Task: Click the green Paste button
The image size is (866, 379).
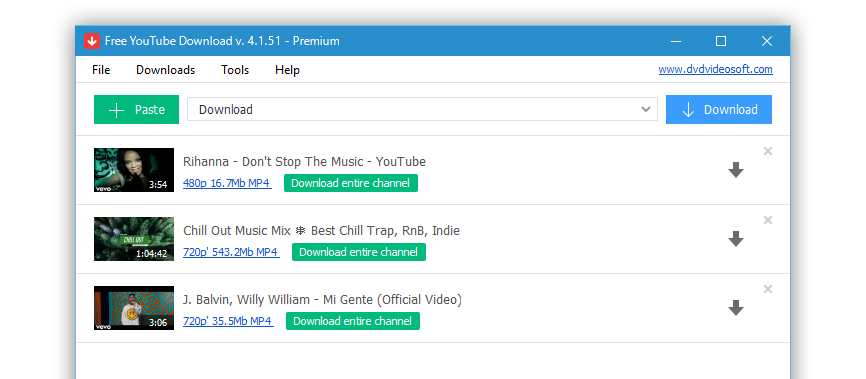Action: pos(136,109)
